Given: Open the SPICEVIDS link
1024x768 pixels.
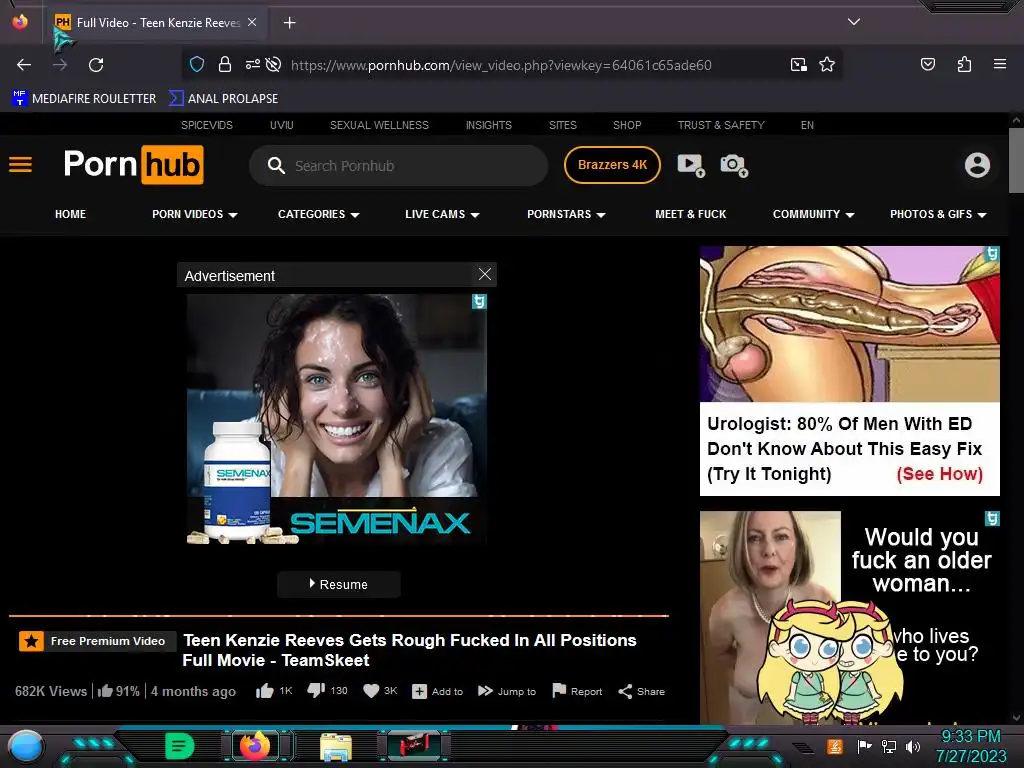Looking at the screenshot, I should point(207,125).
